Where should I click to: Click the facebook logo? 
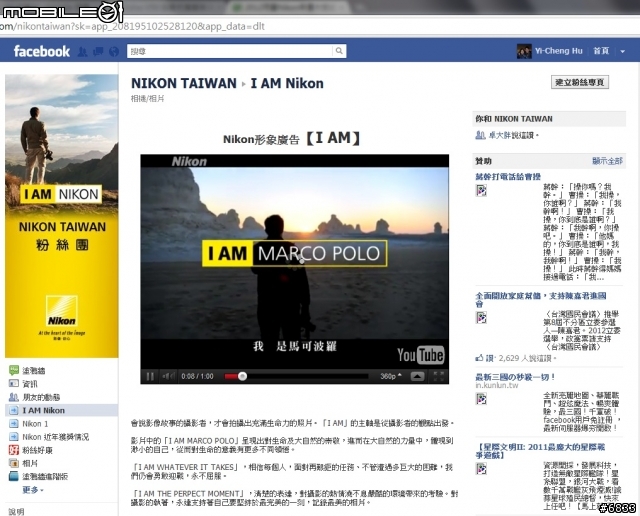(42, 51)
